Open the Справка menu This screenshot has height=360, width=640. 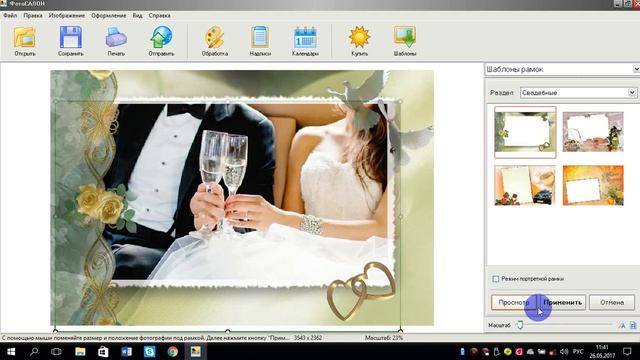[x=159, y=16]
